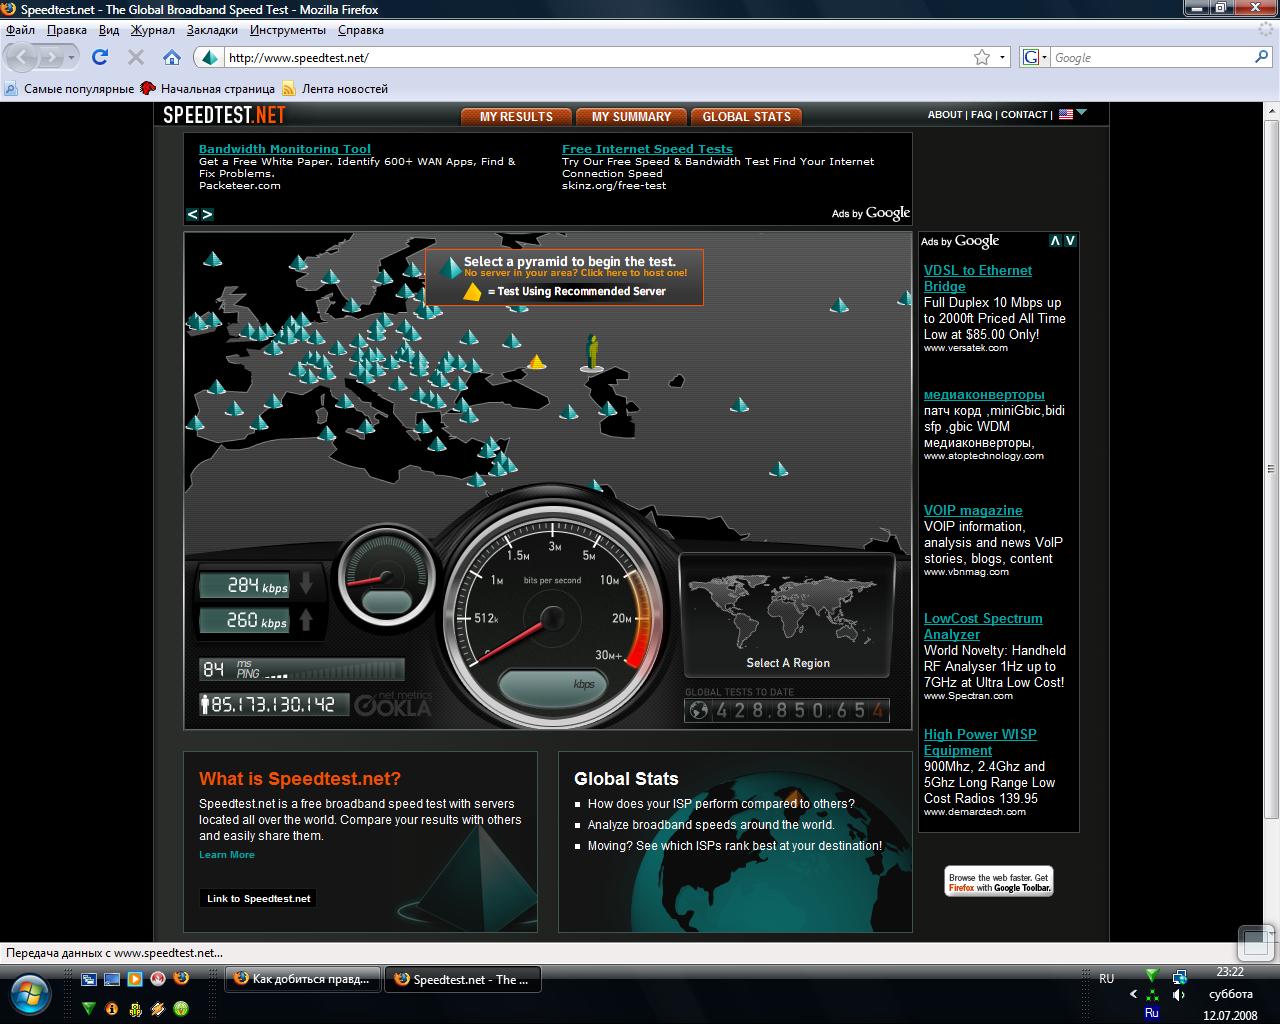The height and width of the screenshot is (1024, 1280).
Task: Open the Журнал menu
Action: (153, 30)
